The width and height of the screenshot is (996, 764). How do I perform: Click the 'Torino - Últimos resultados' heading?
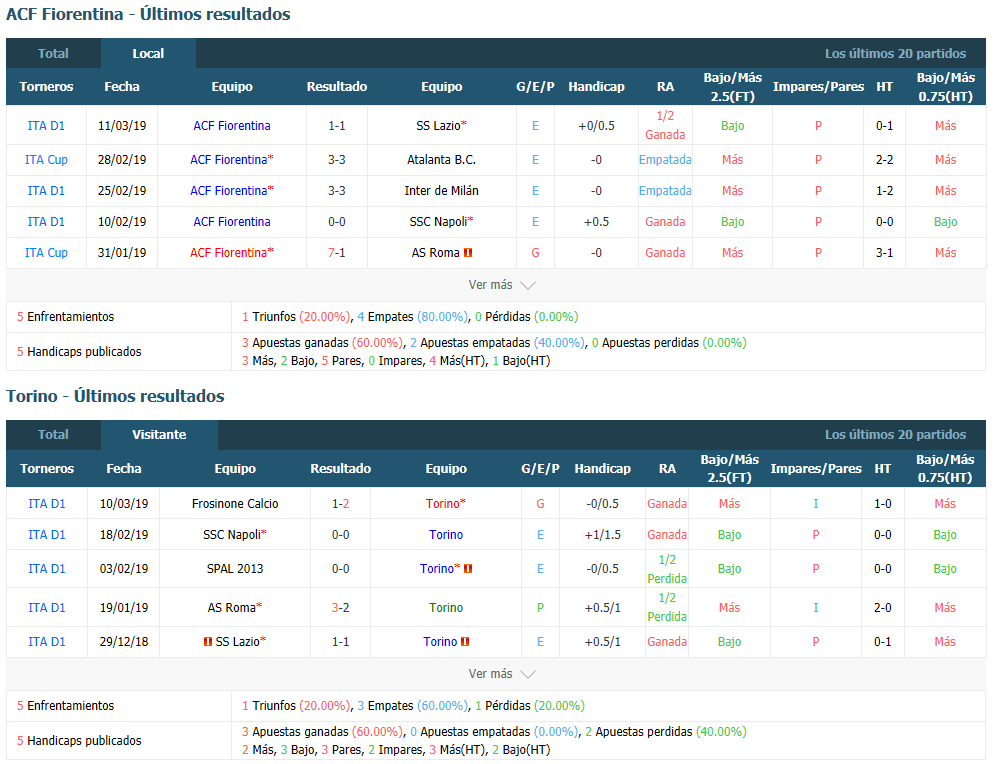tap(115, 396)
